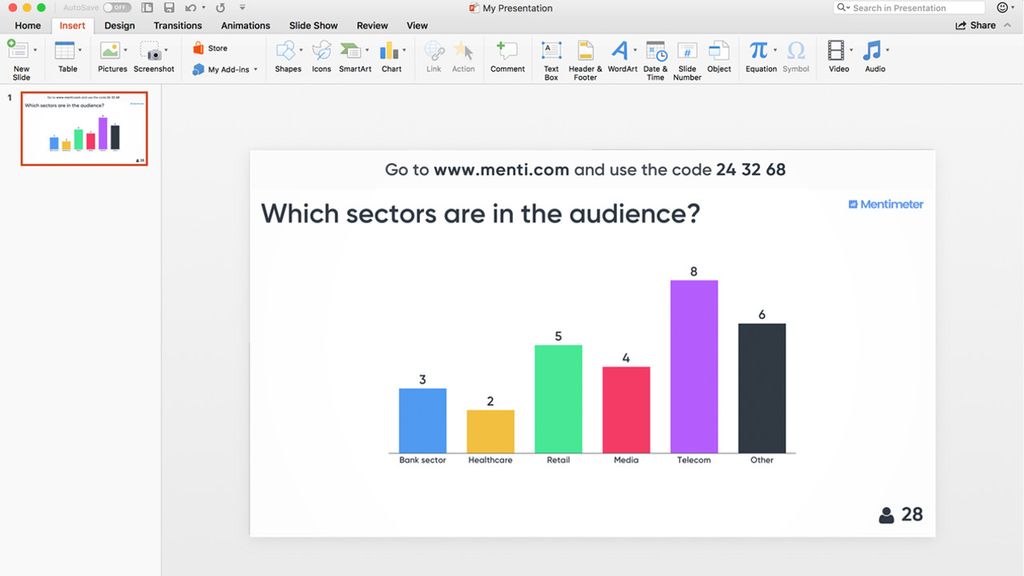Open the Header & Footer dialog
Viewport: 1024px width, 576px height.
point(584,57)
